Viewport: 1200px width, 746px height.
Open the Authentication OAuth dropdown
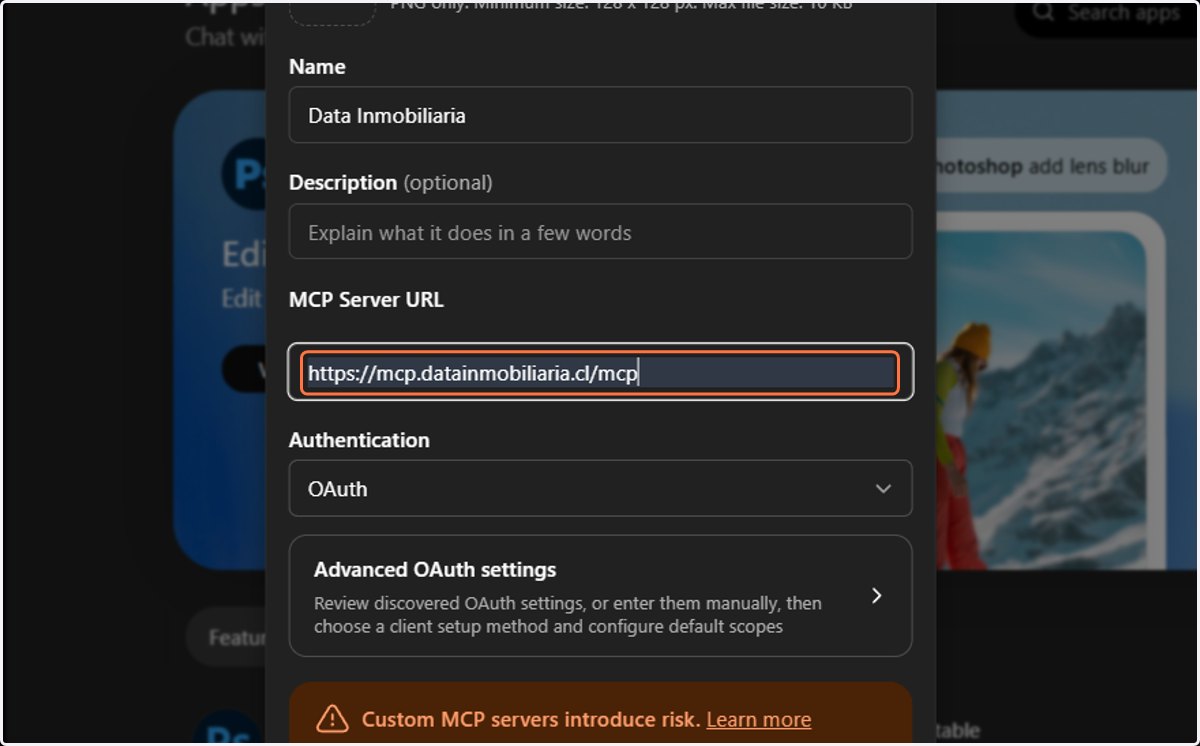[x=600, y=488]
